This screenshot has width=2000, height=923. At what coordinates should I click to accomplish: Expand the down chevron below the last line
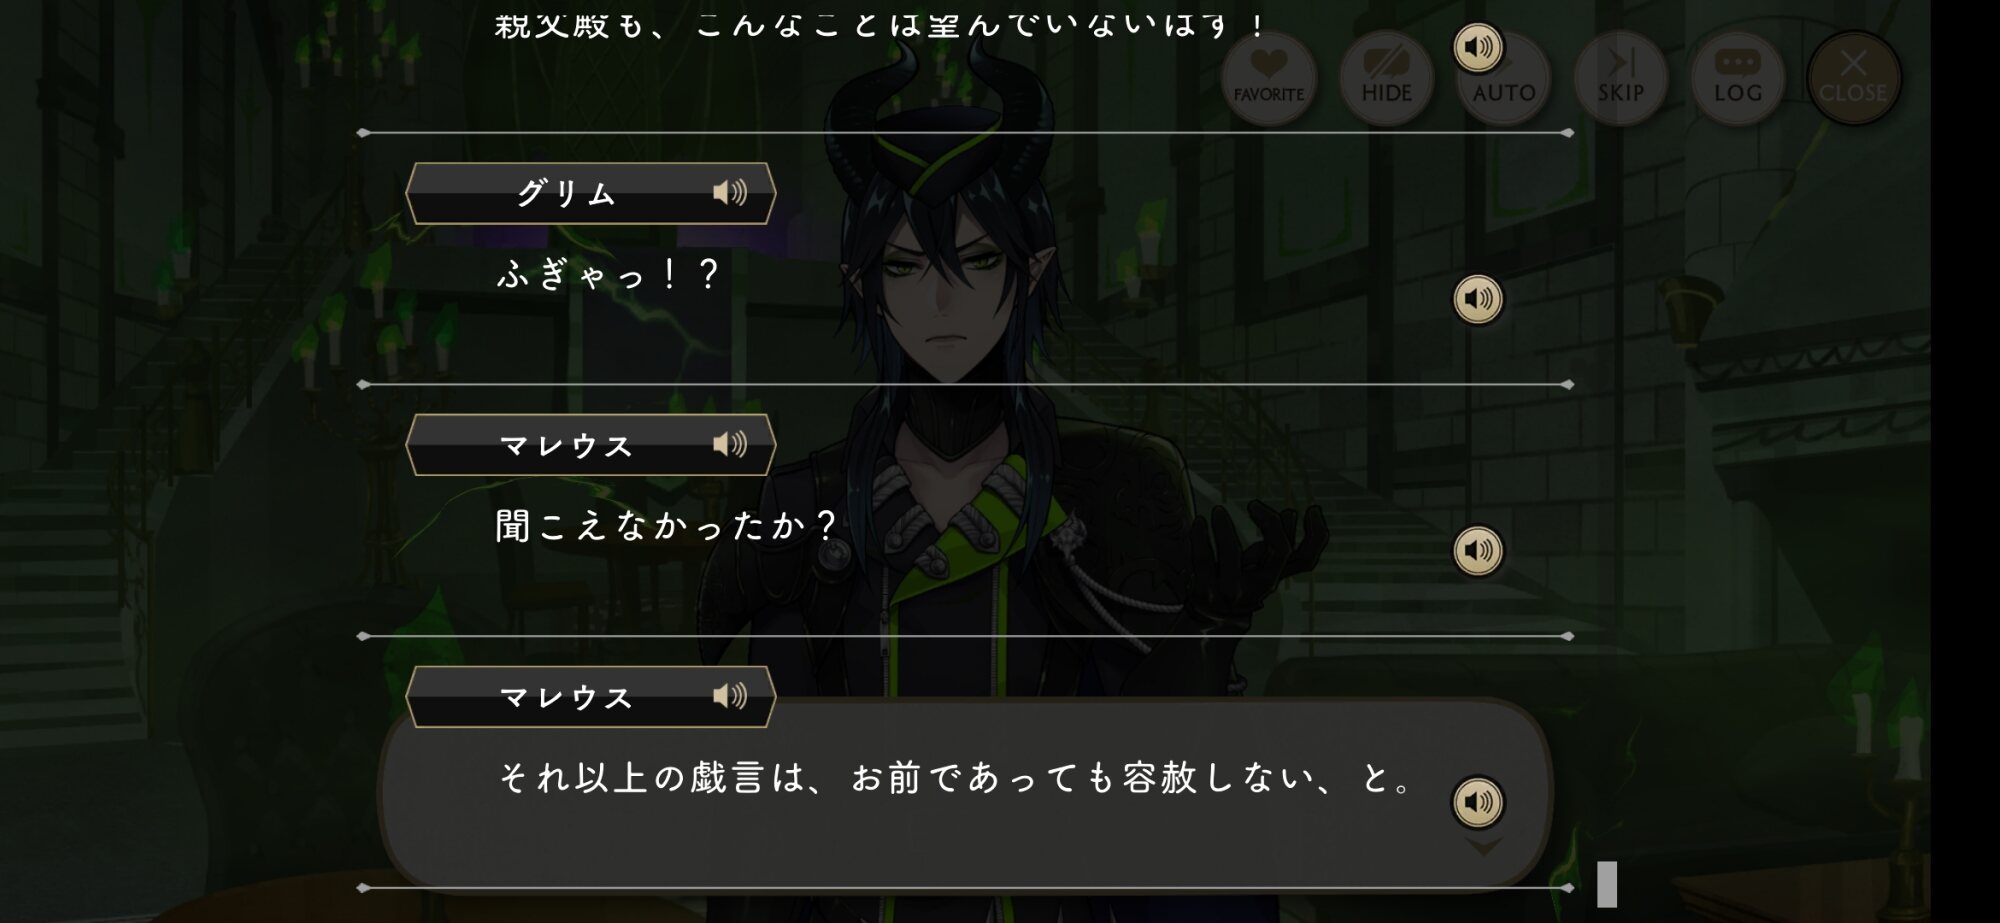point(1483,847)
